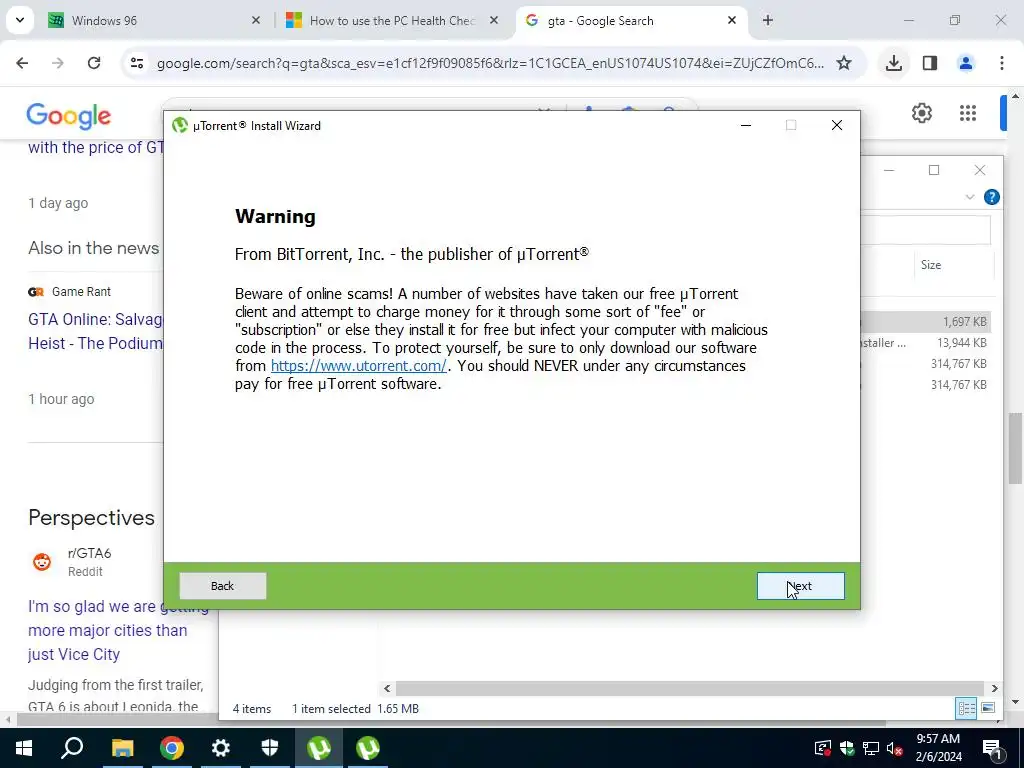Click the File Explorer horizontal scrollbar

[x=690, y=688]
